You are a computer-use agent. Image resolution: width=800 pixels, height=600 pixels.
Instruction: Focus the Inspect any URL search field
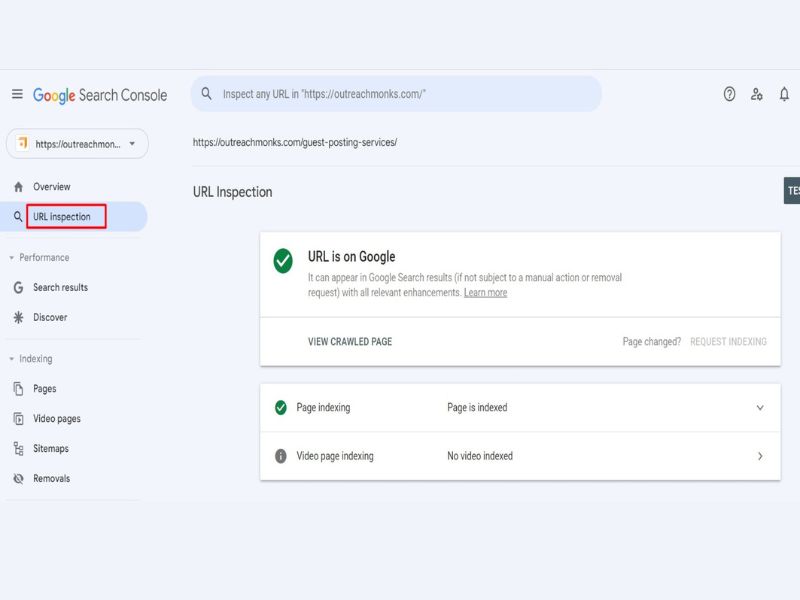(x=396, y=94)
